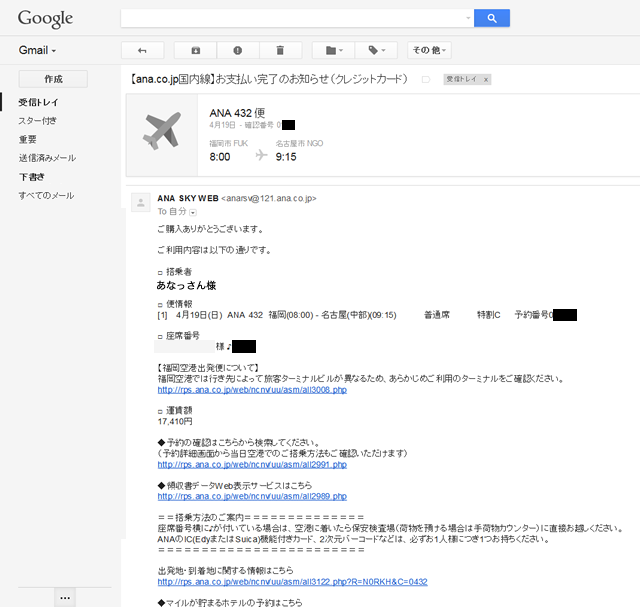Image resolution: width=640 pixels, height=607 pixels.
Task: Report spam using the exclamation icon
Action: point(238,50)
